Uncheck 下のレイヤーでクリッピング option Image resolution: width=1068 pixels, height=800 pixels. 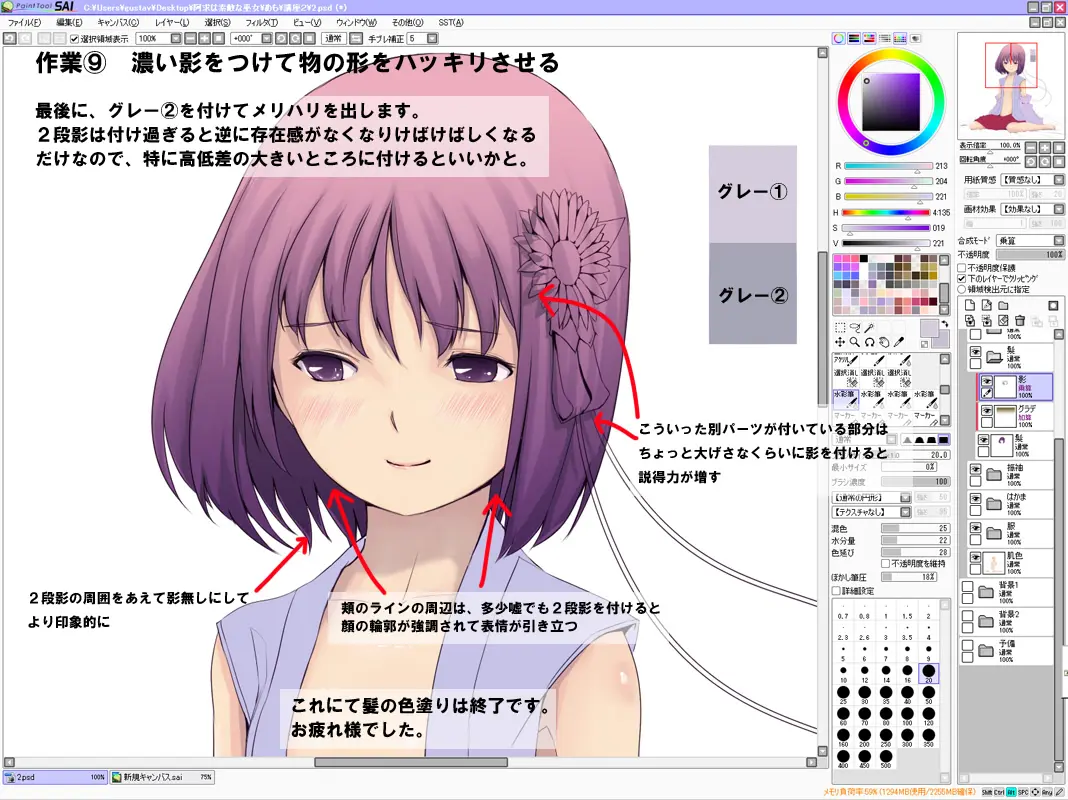pyautogui.click(x=962, y=278)
